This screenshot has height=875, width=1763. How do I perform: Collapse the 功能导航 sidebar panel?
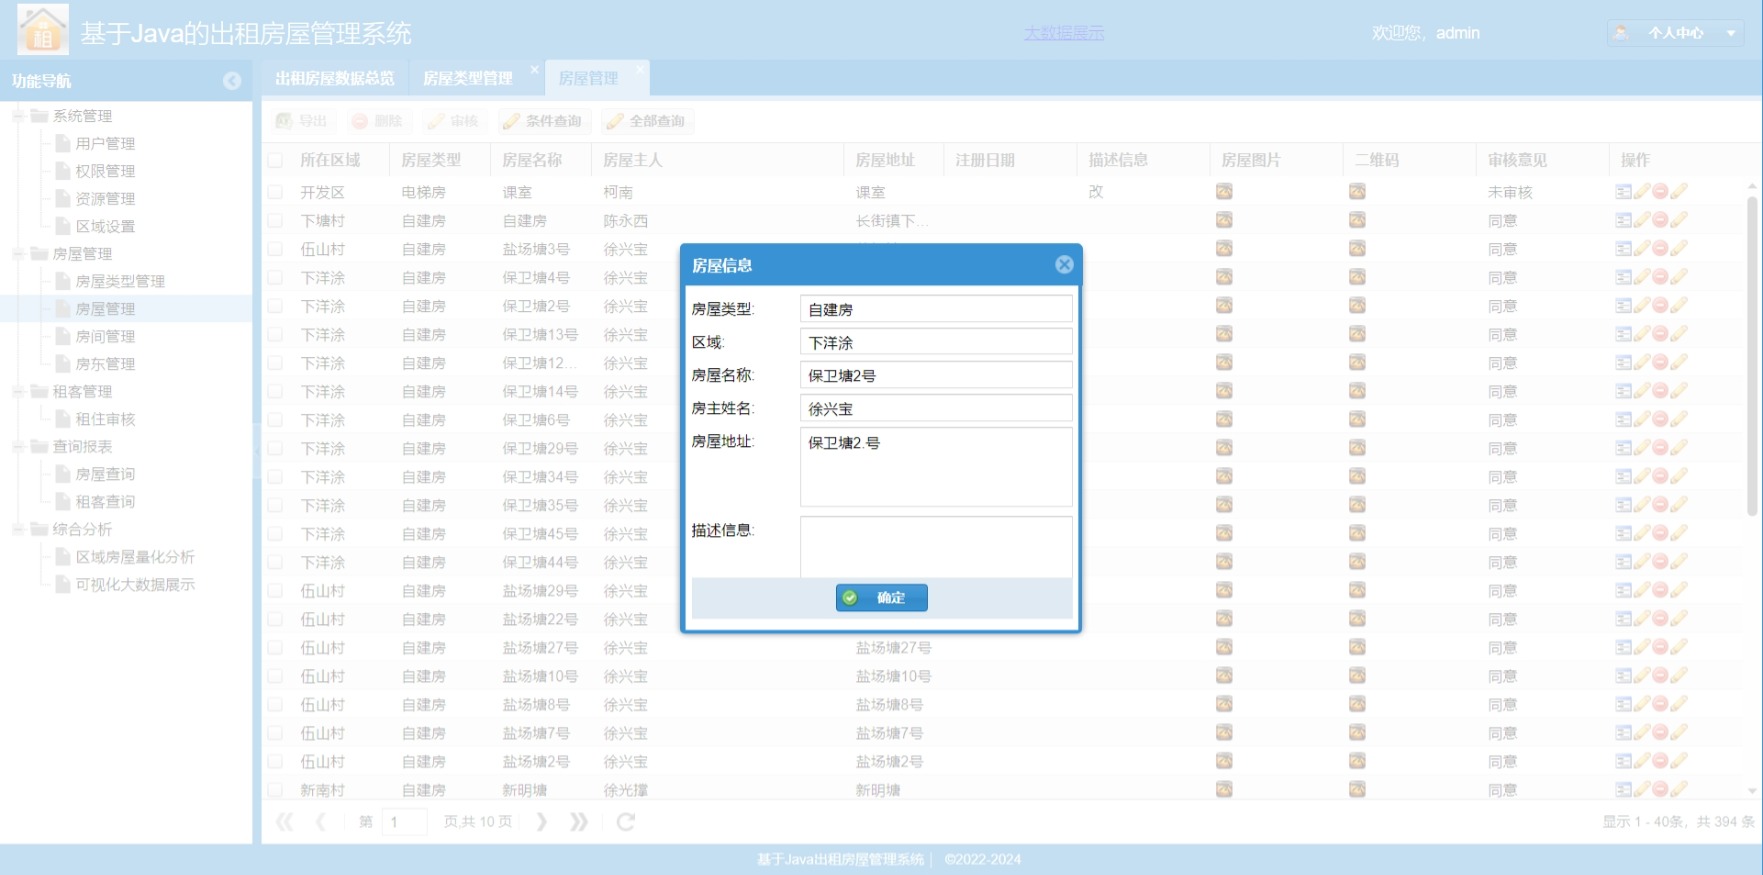pyautogui.click(x=232, y=81)
